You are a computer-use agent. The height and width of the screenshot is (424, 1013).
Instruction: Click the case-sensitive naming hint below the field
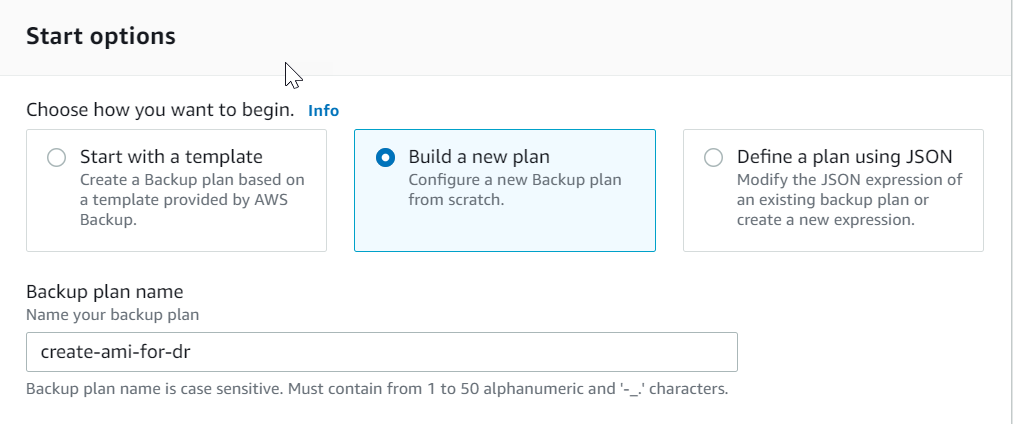click(376, 388)
